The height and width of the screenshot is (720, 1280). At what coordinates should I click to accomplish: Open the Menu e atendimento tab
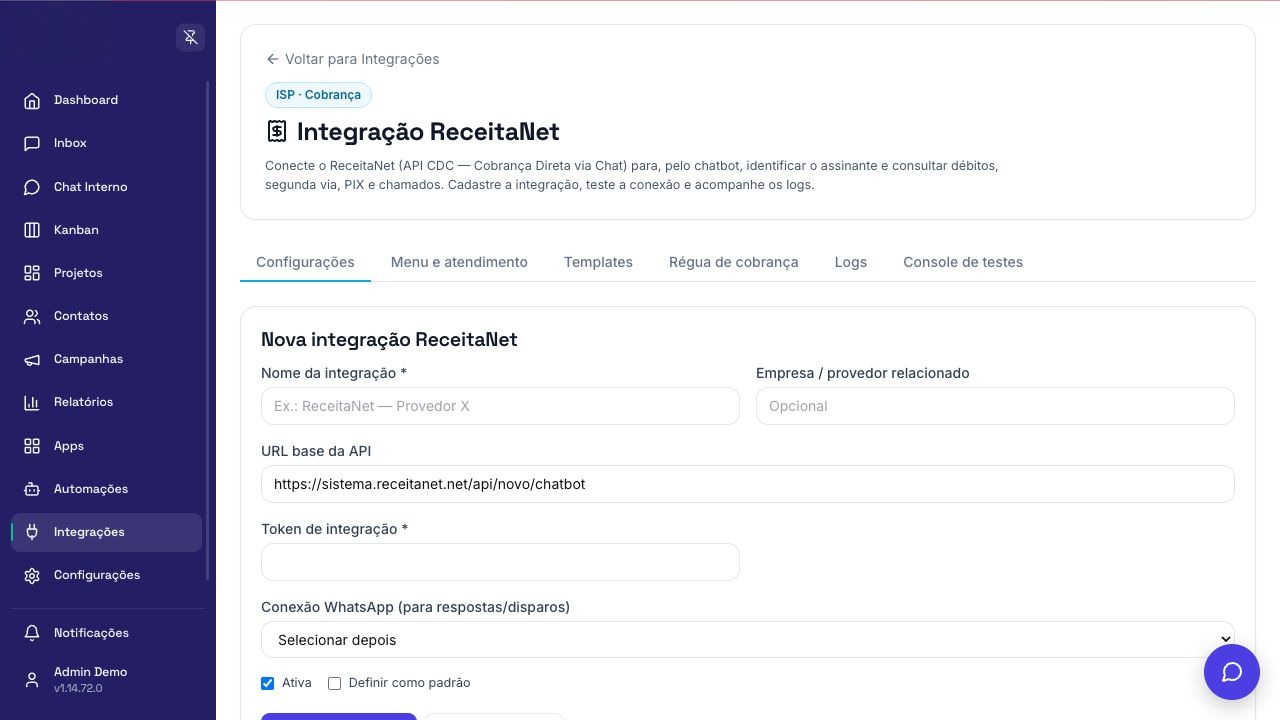pyautogui.click(x=459, y=262)
